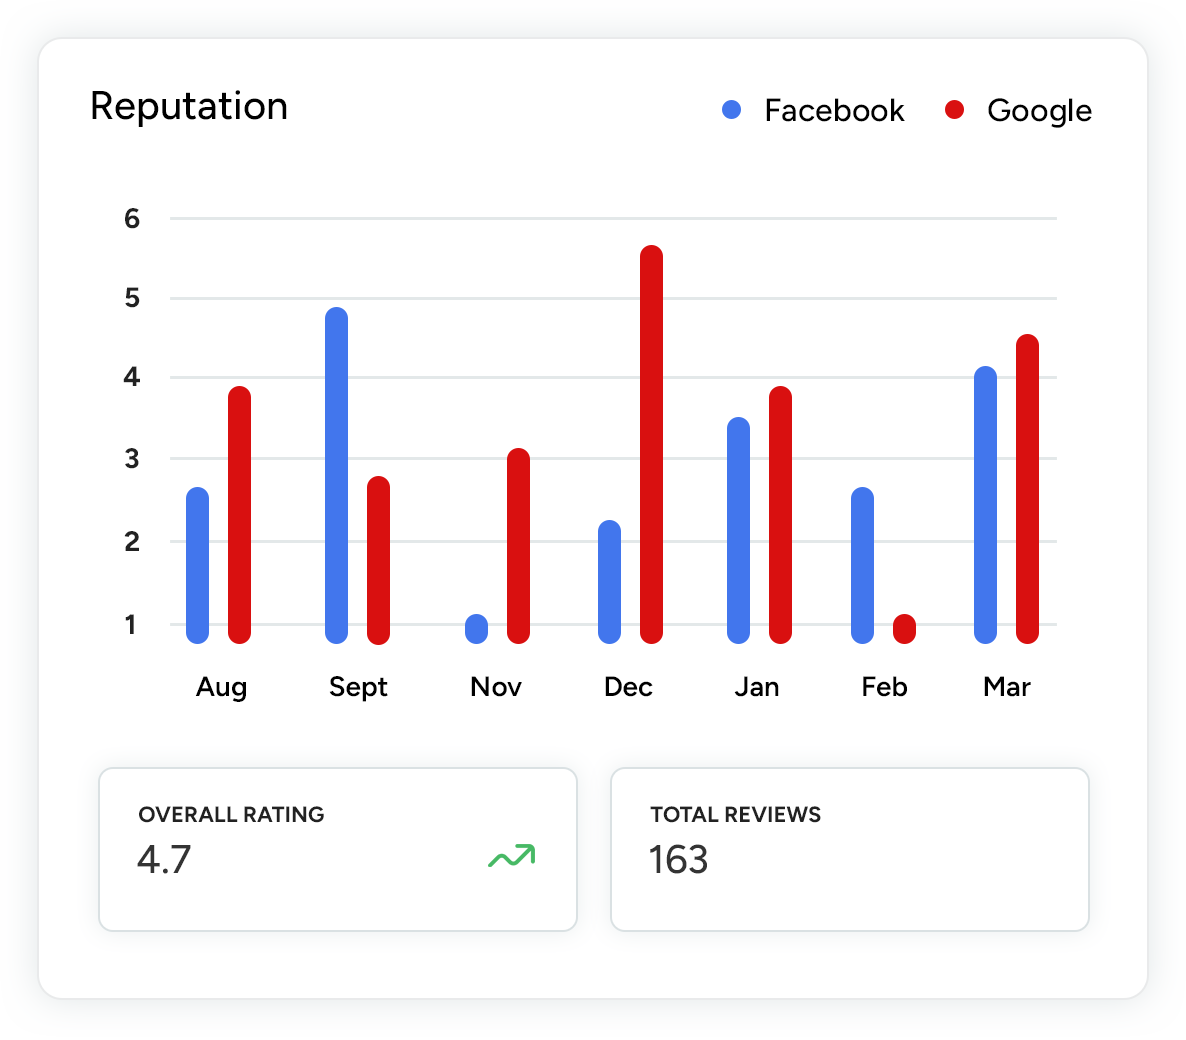Select the blue Facebook bar for Mar

(x=985, y=505)
